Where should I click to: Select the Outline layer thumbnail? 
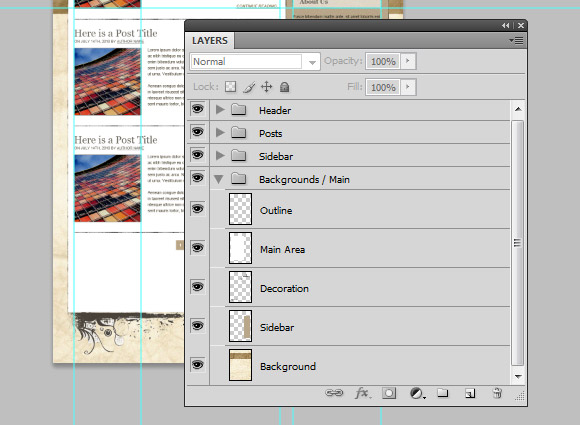240,209
